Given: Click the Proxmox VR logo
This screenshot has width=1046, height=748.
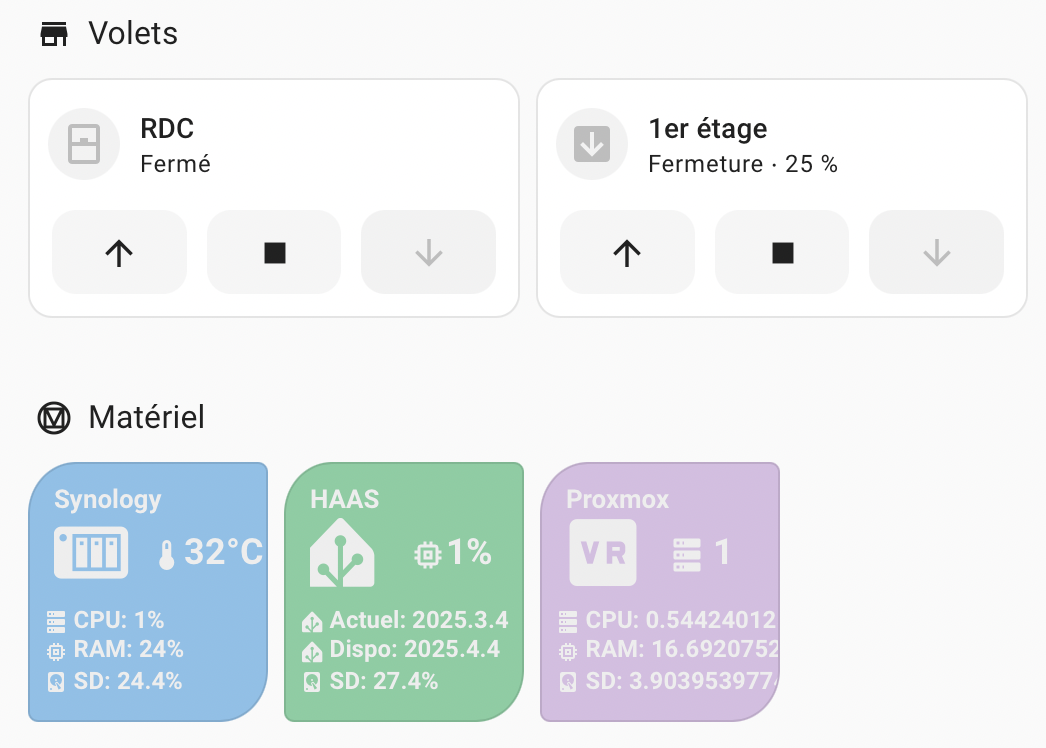Looking at the screenshot, I should point(603,553).
